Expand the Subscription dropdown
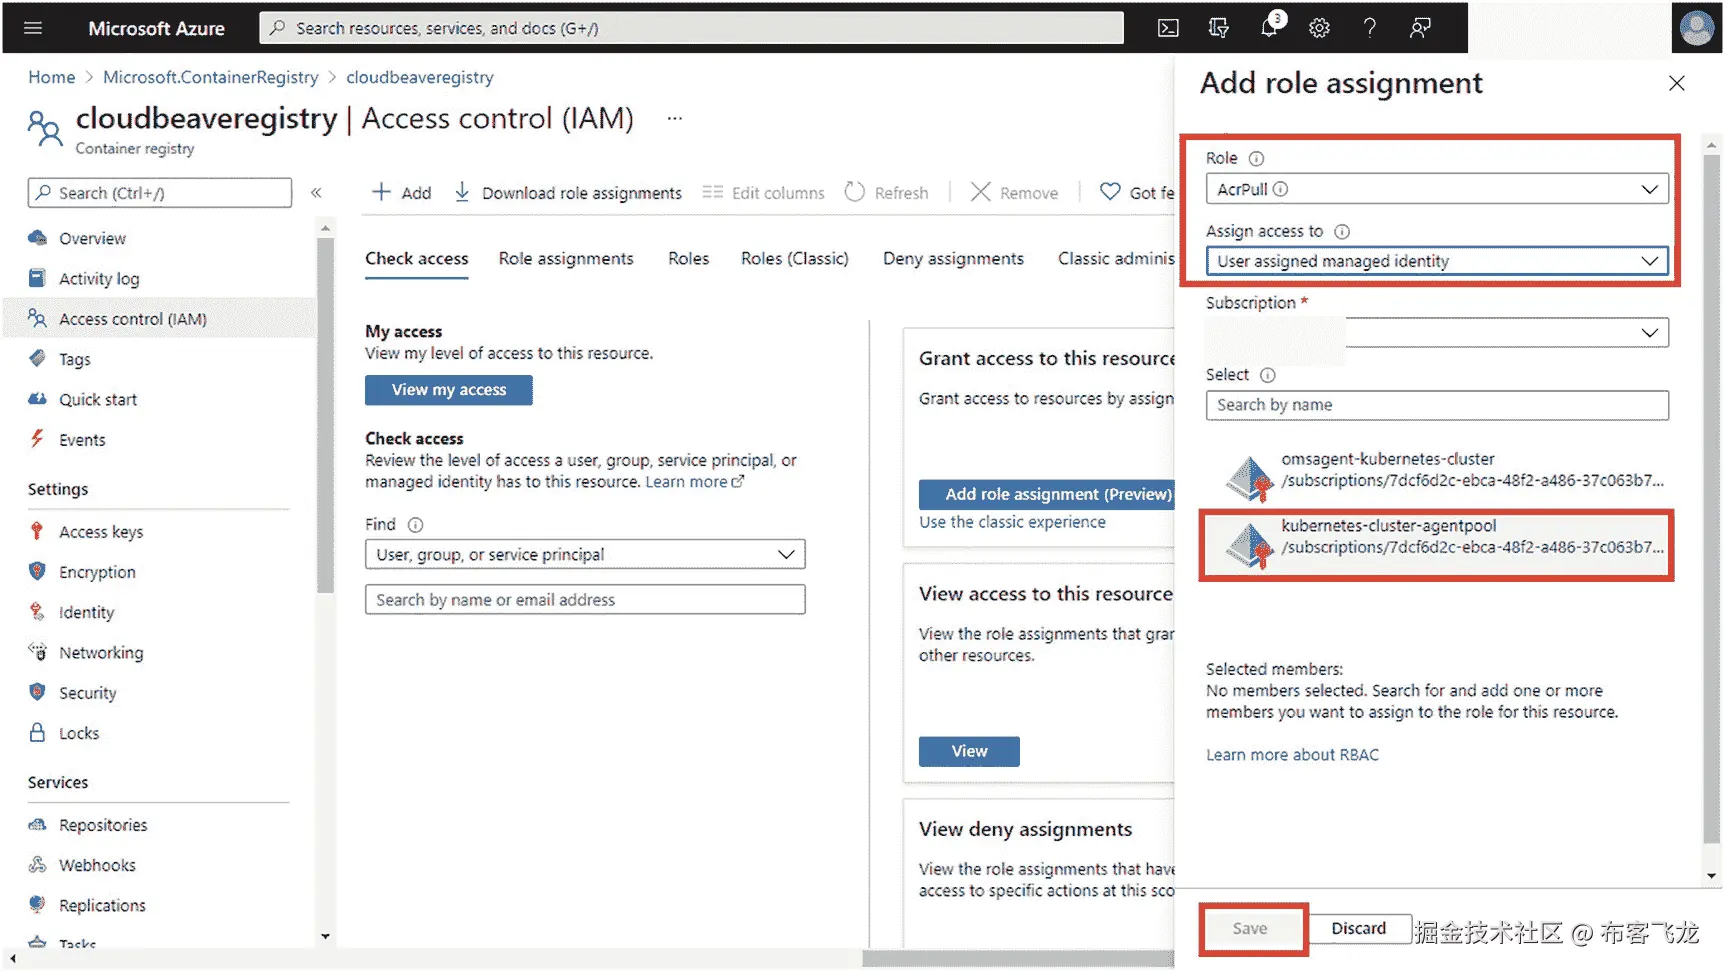The image size is (1725, 972). 1437,332
